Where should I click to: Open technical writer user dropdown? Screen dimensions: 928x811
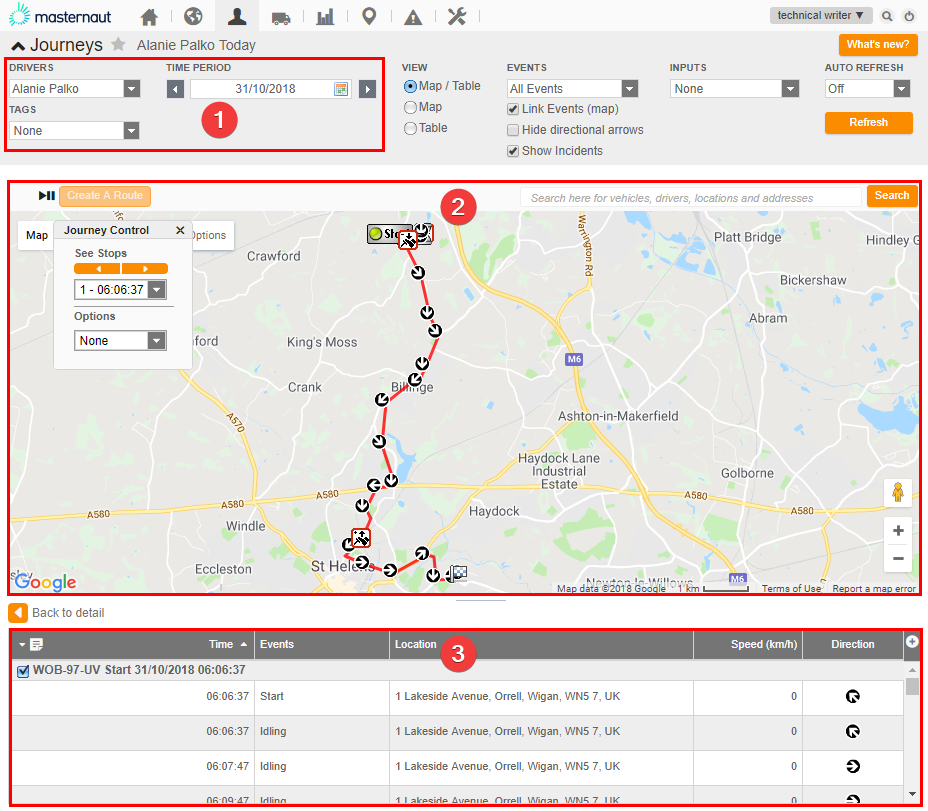(821, 15)
